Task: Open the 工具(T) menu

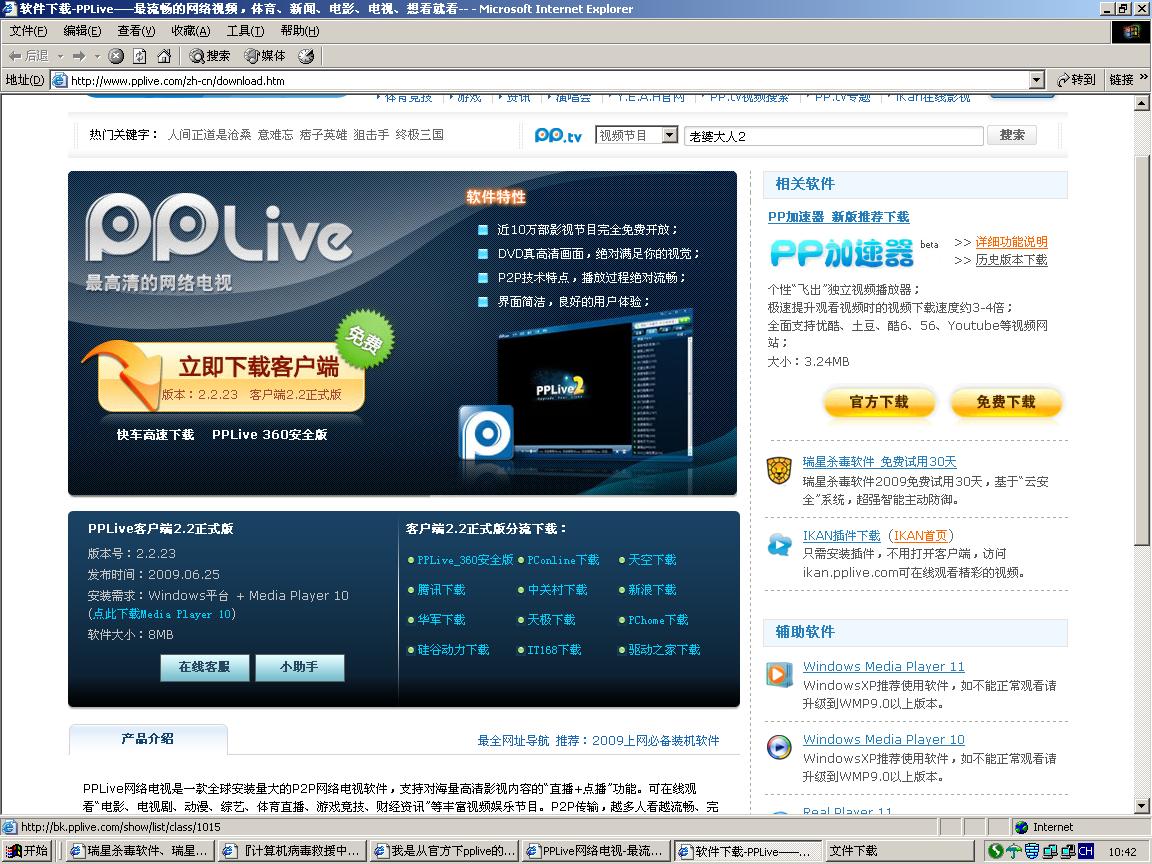Action: coord(245,31)
